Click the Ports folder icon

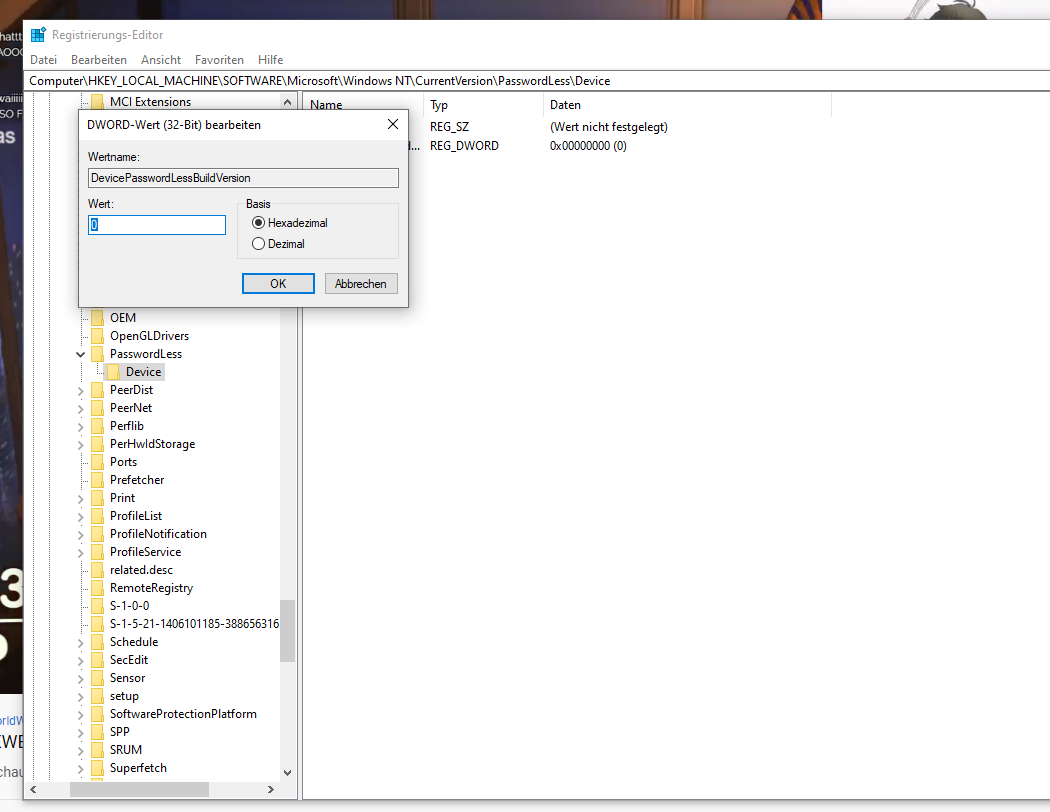98,462
